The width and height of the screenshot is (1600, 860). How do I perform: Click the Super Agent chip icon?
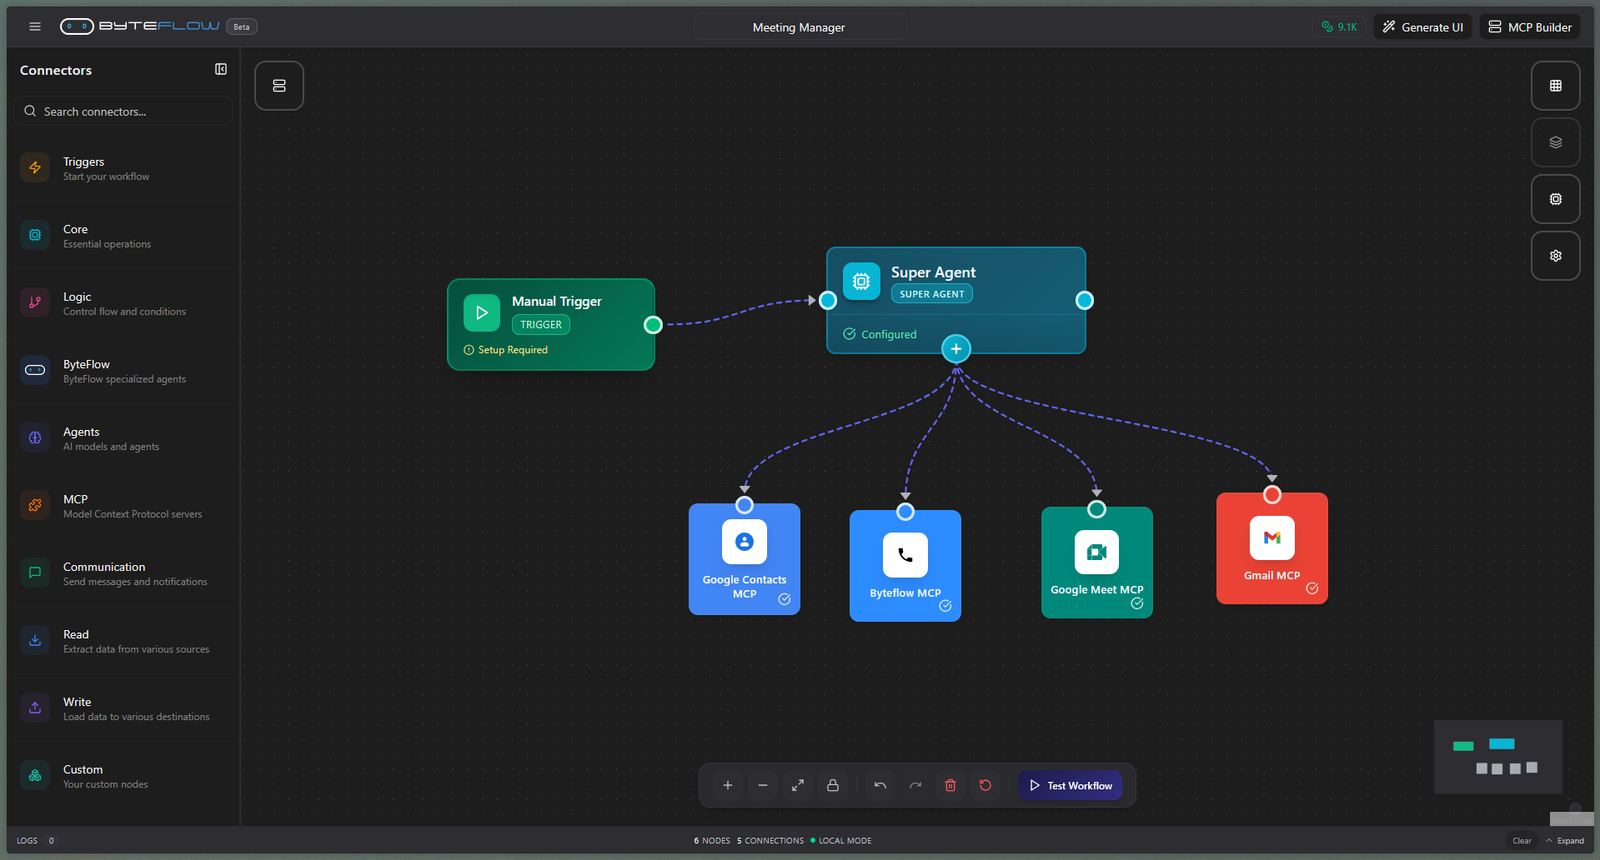tap(861, 282)
